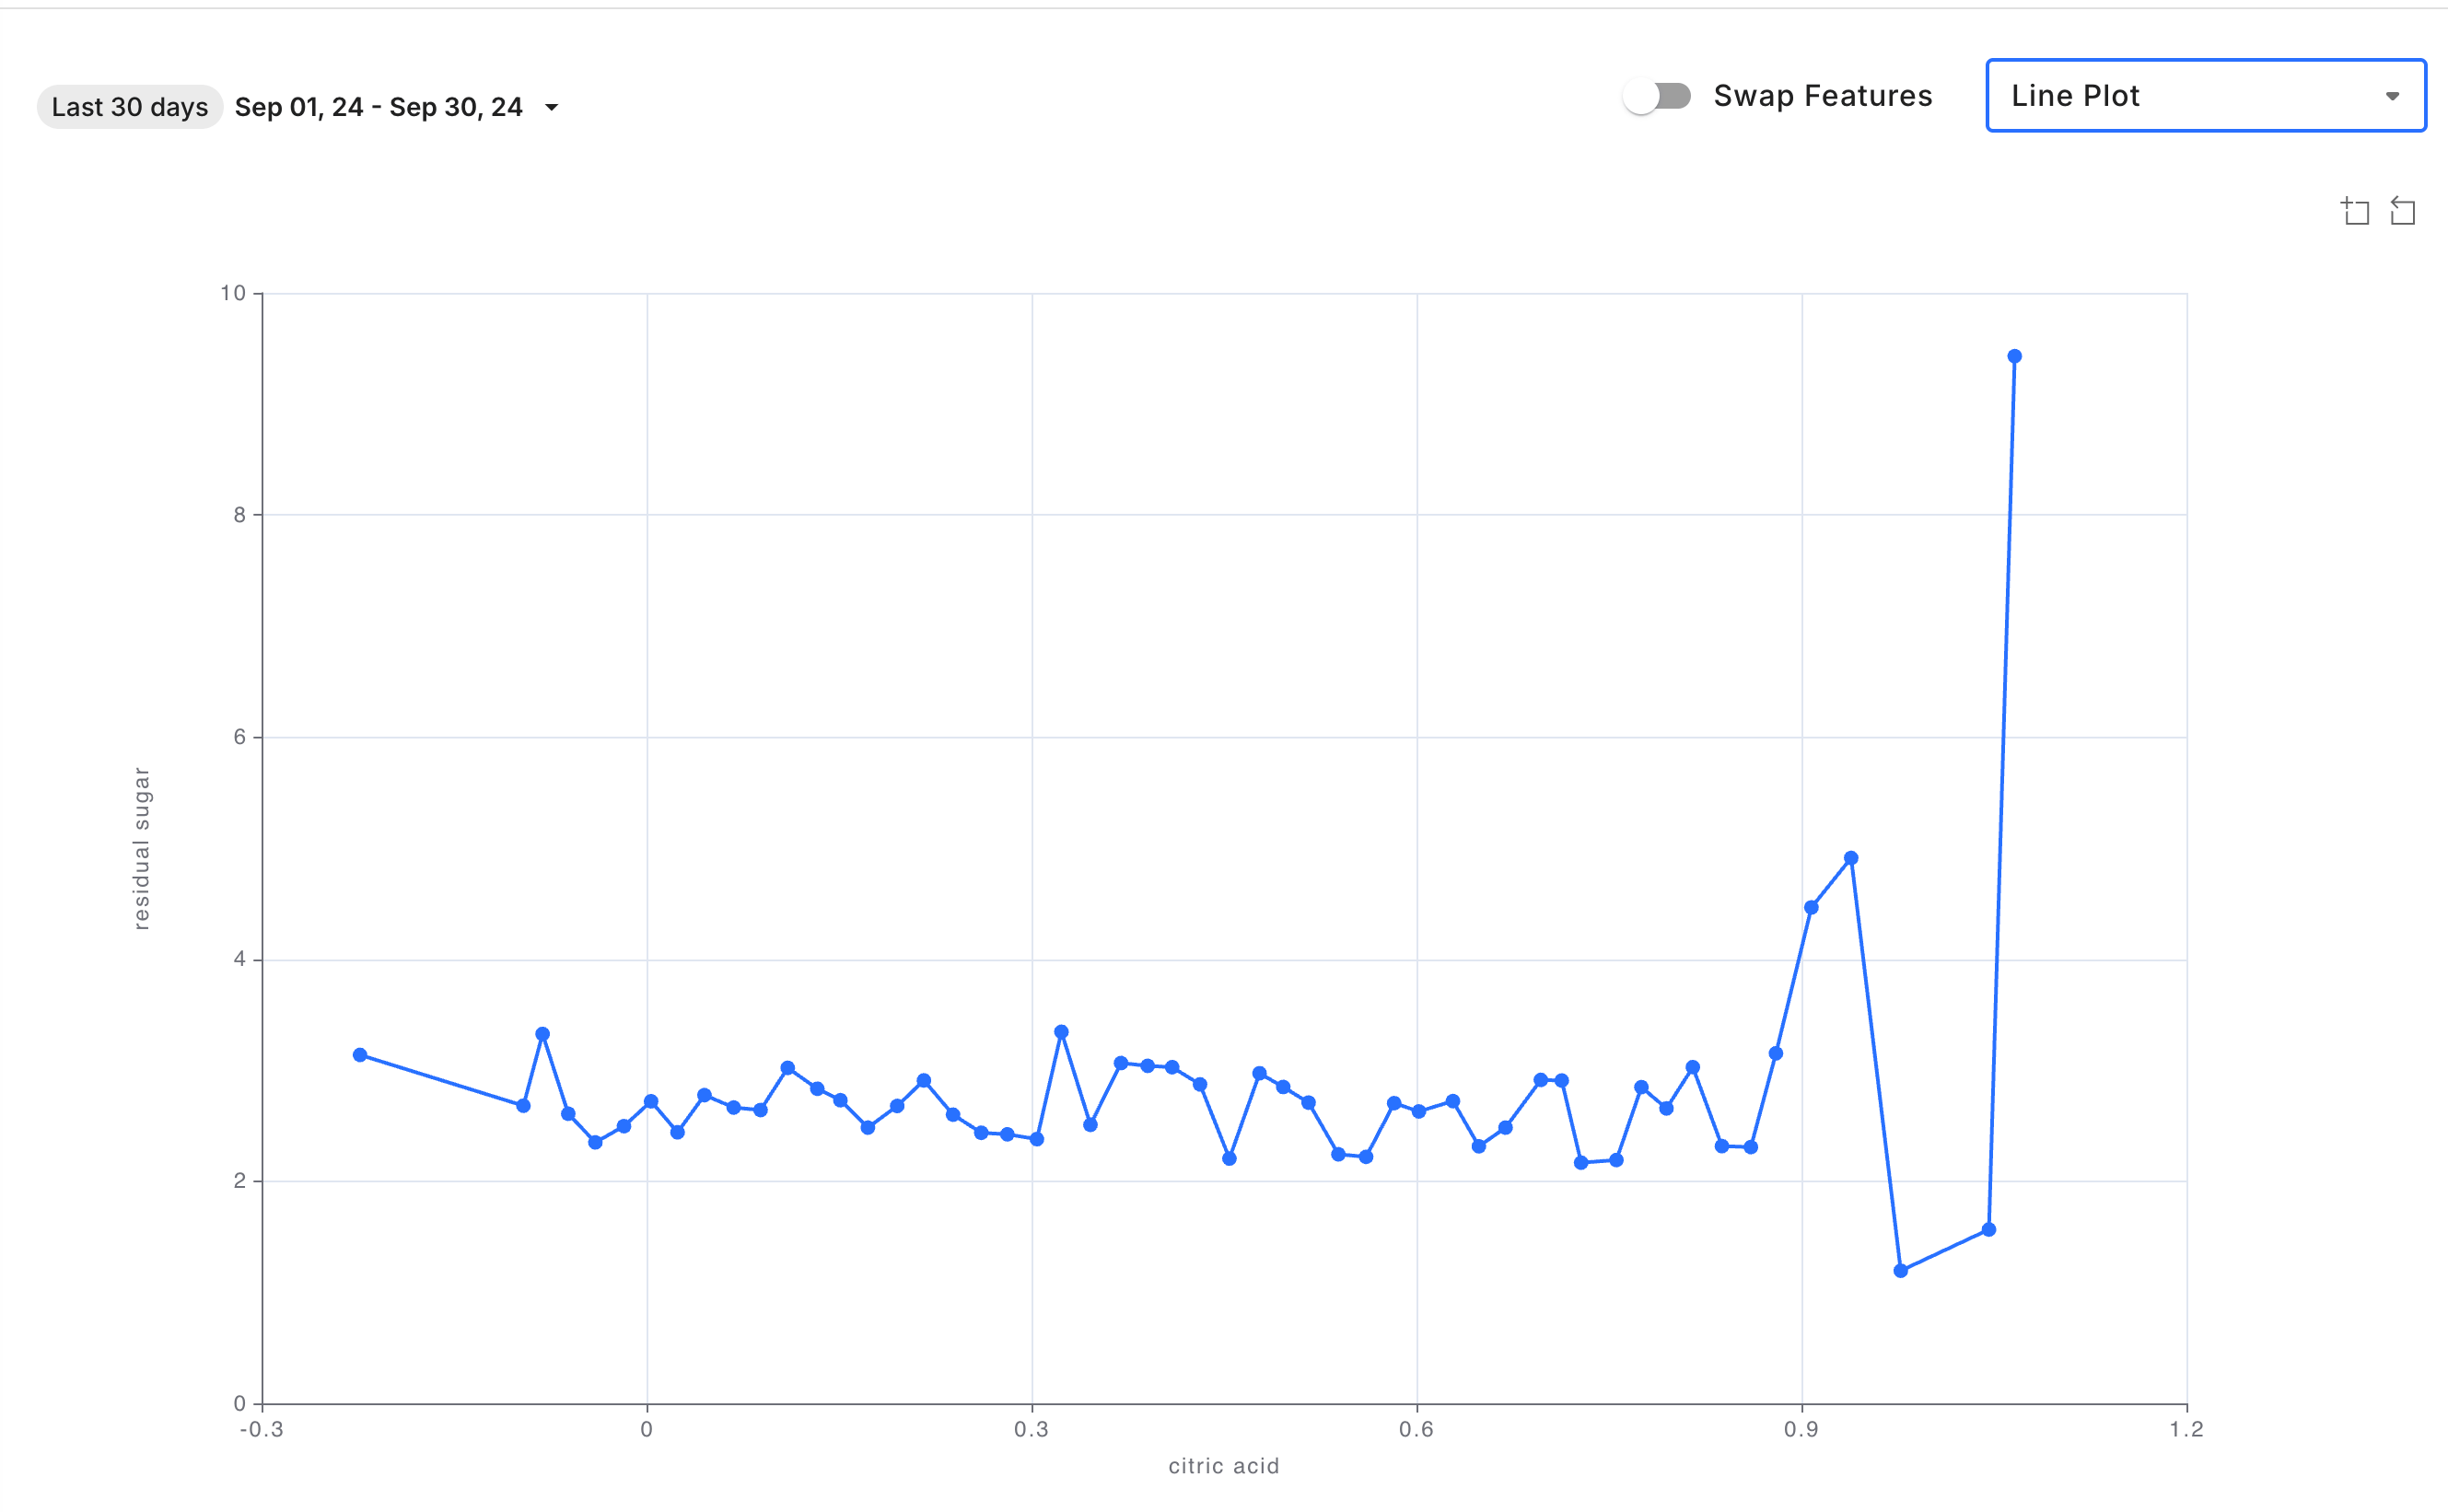Image resolution: width=2448 pixels, height=1512 pixels.
Task: Click the Line Plot dropdown arrow
Action: click(2392, 96)
